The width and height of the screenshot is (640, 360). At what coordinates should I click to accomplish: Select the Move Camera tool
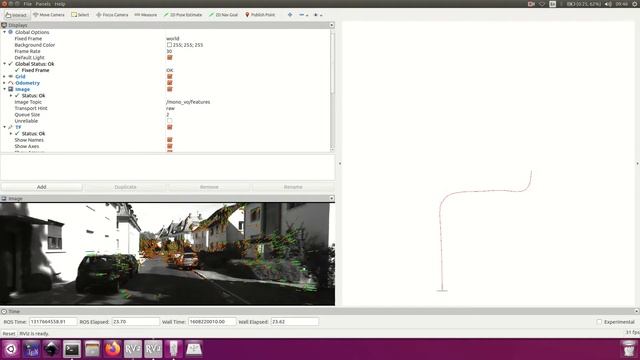pos(49,15)
